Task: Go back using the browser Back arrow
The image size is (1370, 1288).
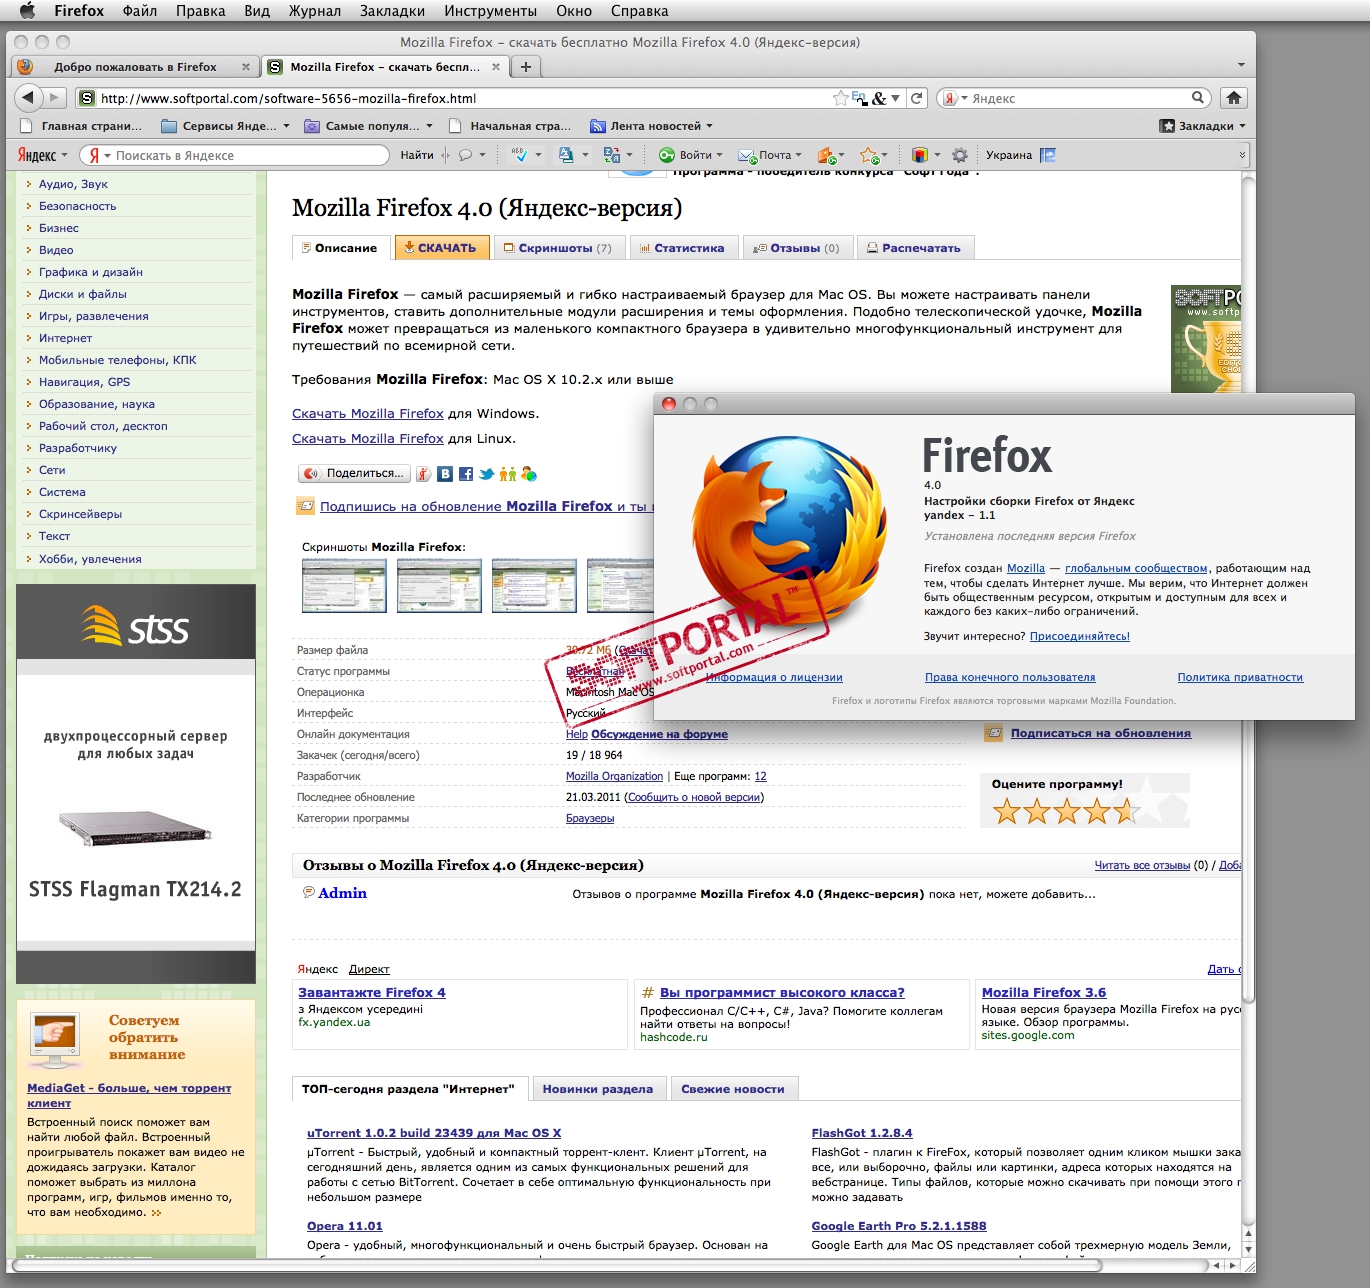Action: click(x=28, y=97)
